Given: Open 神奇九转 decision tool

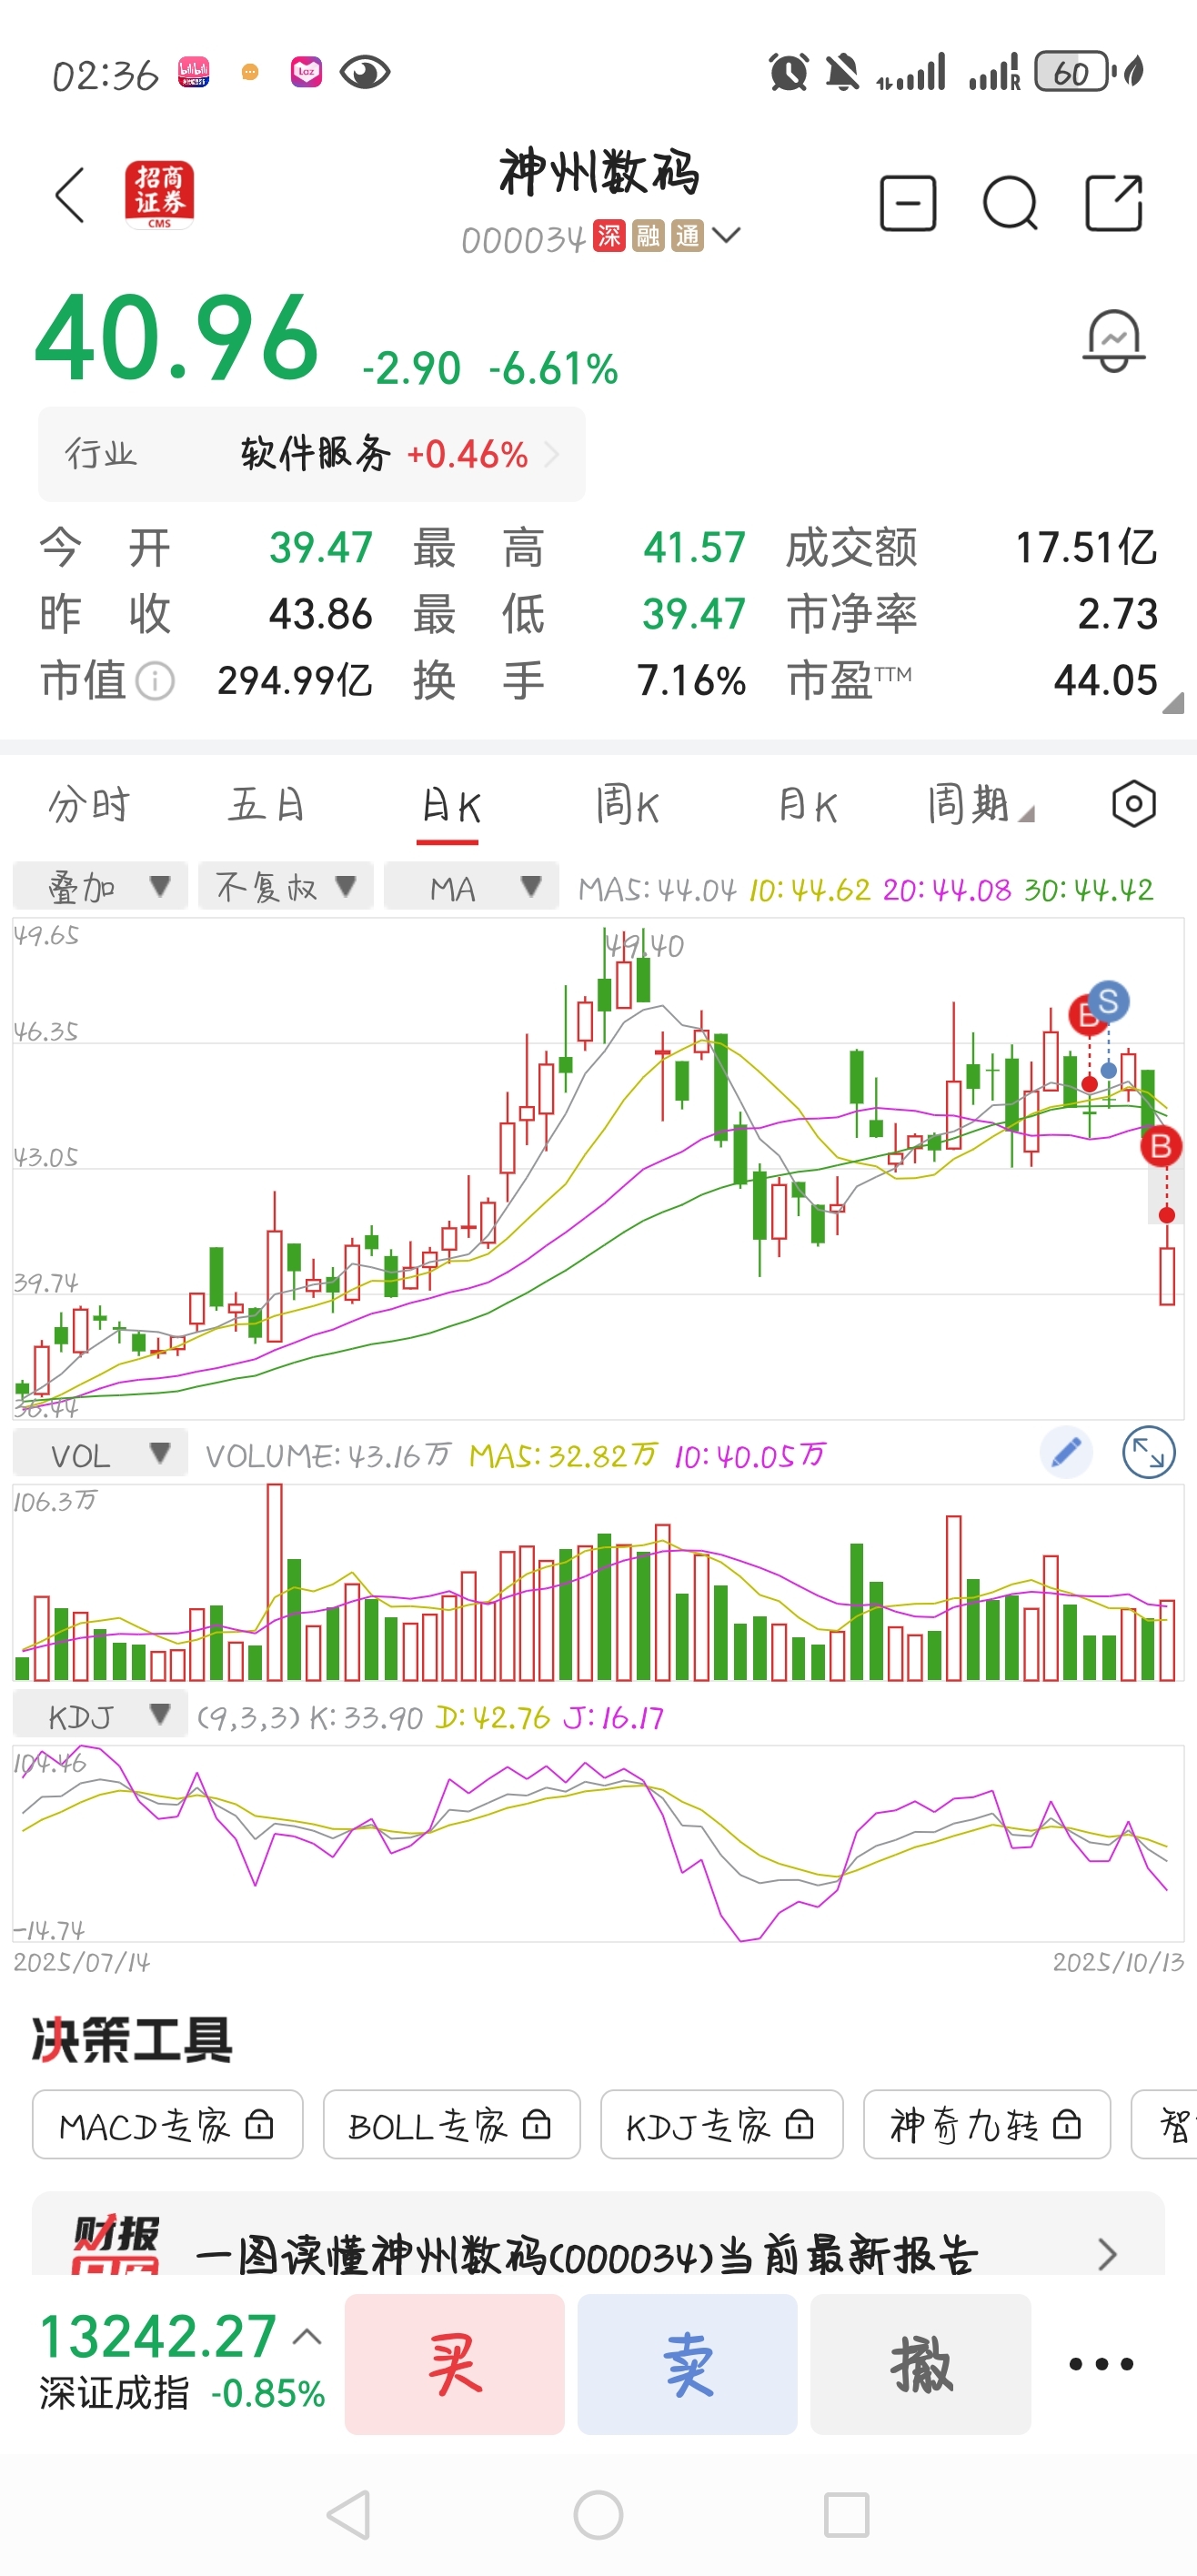Looking at the screenshot, I should (987, 2124).
